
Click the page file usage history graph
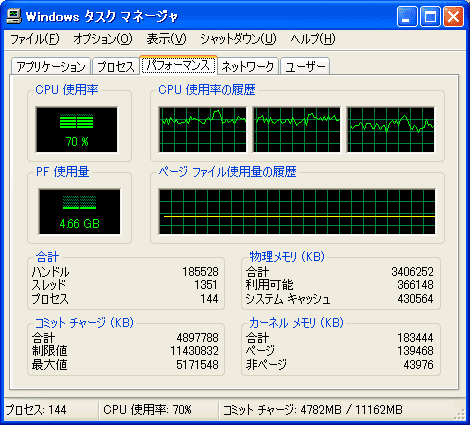click(x=297, y=212)
